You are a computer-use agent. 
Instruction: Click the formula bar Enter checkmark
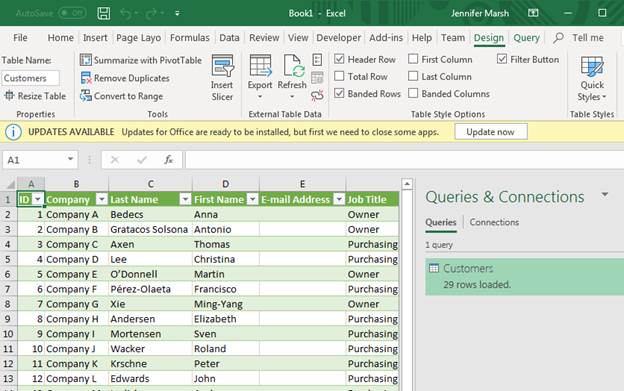pyautogui.click(x=142, y=160)
